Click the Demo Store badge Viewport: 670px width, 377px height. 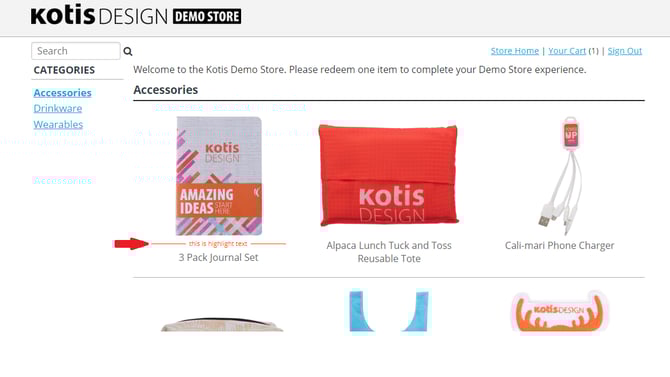(207, 17)
